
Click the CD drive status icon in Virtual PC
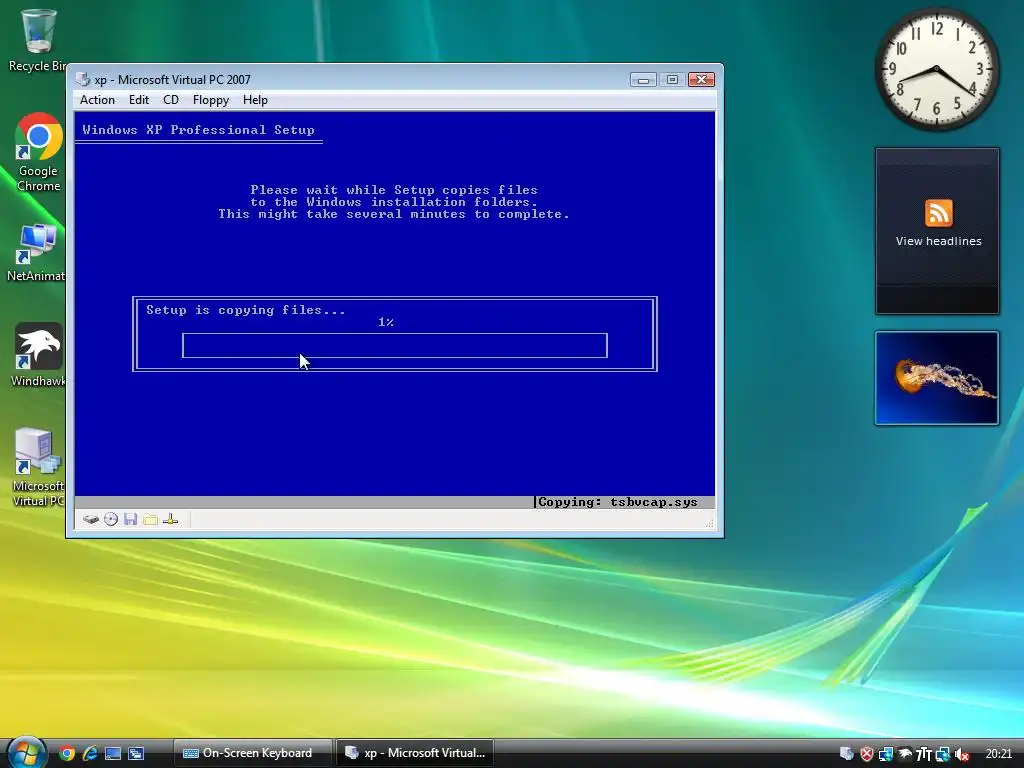tap(111, 519)
